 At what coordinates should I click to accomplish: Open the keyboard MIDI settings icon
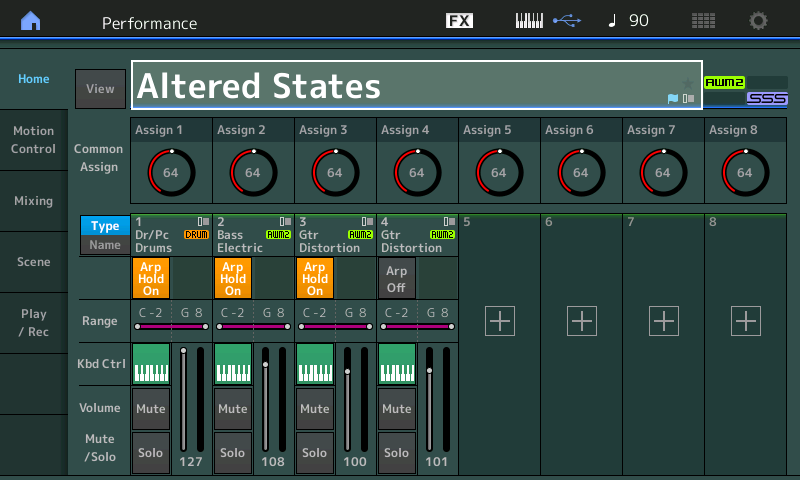pos(529,21)
